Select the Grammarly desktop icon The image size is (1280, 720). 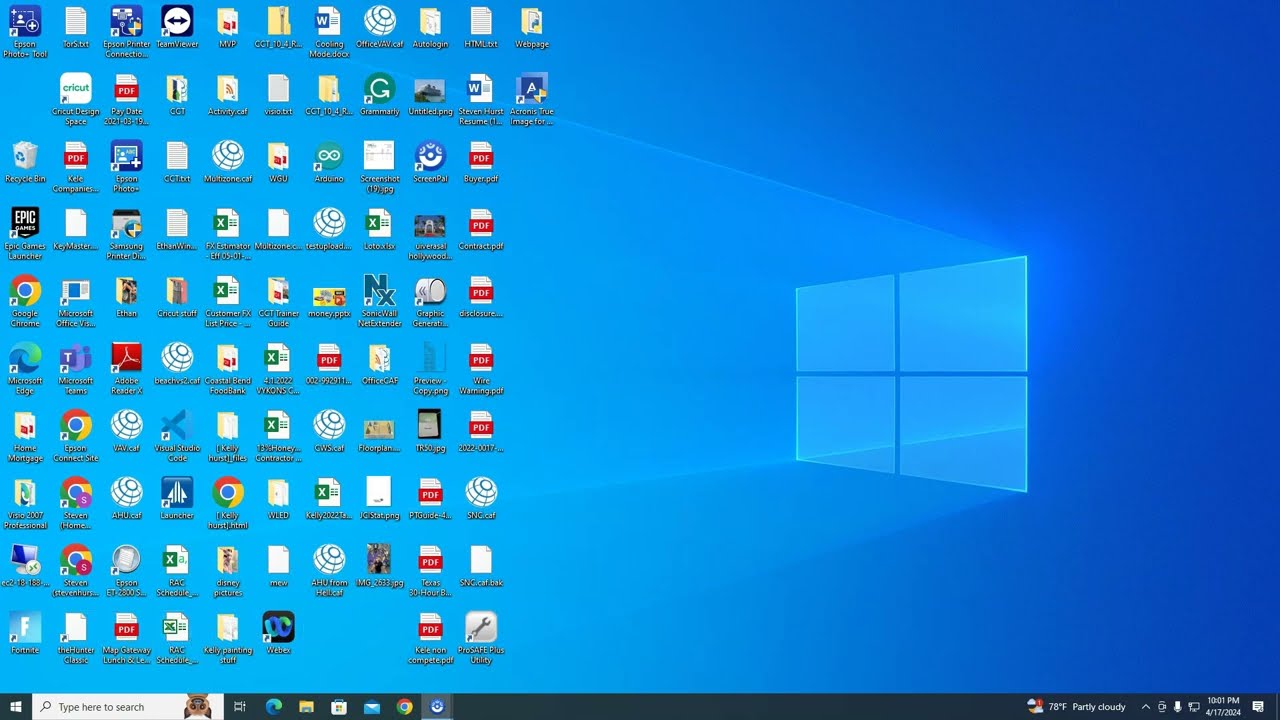379,95
